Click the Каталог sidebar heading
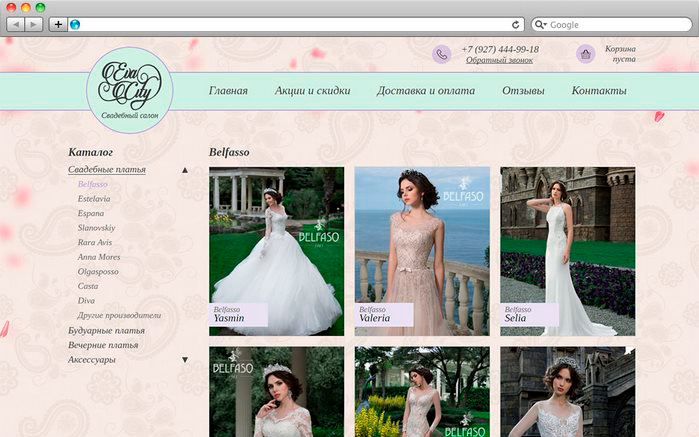The width and height of the screenshot is (699, 437). coord(90,152)
